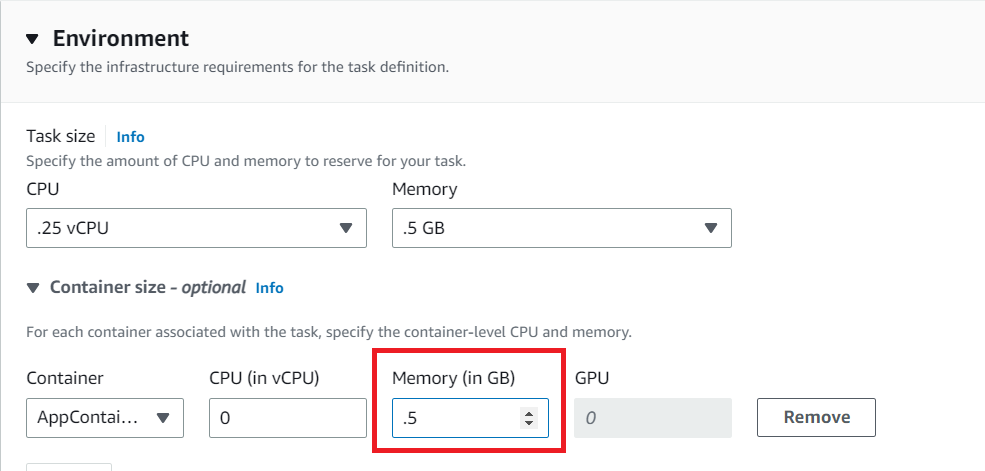Open the task CPU dropdown showing .25 vCPU
The image size is (985, 471).
[x=196, y=228]
